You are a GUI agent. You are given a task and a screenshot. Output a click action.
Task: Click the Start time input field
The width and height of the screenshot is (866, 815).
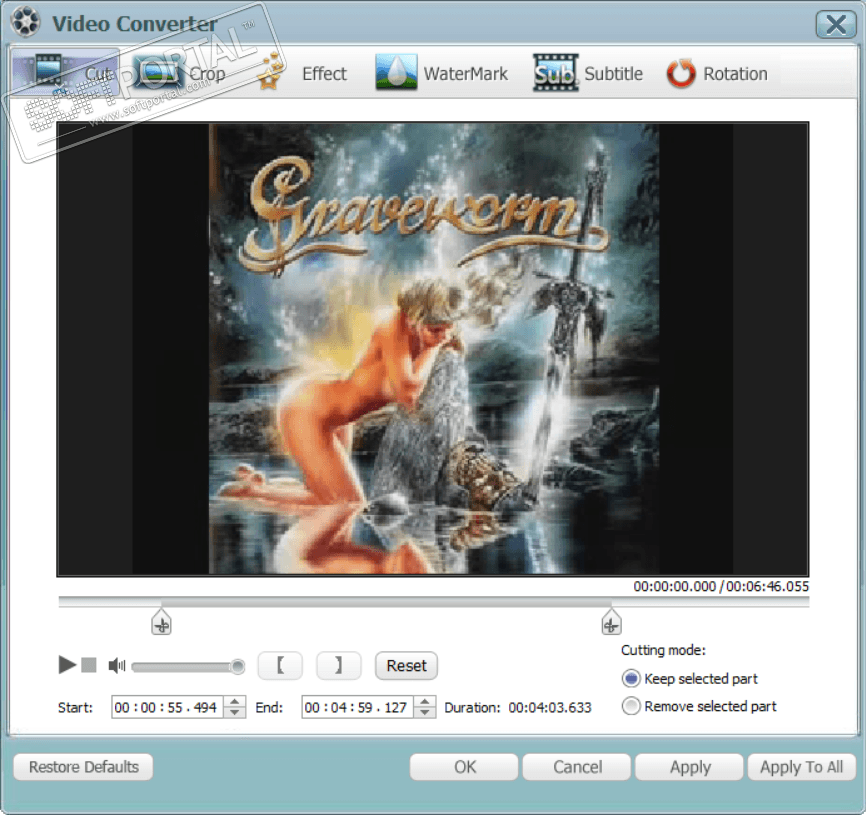click(x=167, y=707)
